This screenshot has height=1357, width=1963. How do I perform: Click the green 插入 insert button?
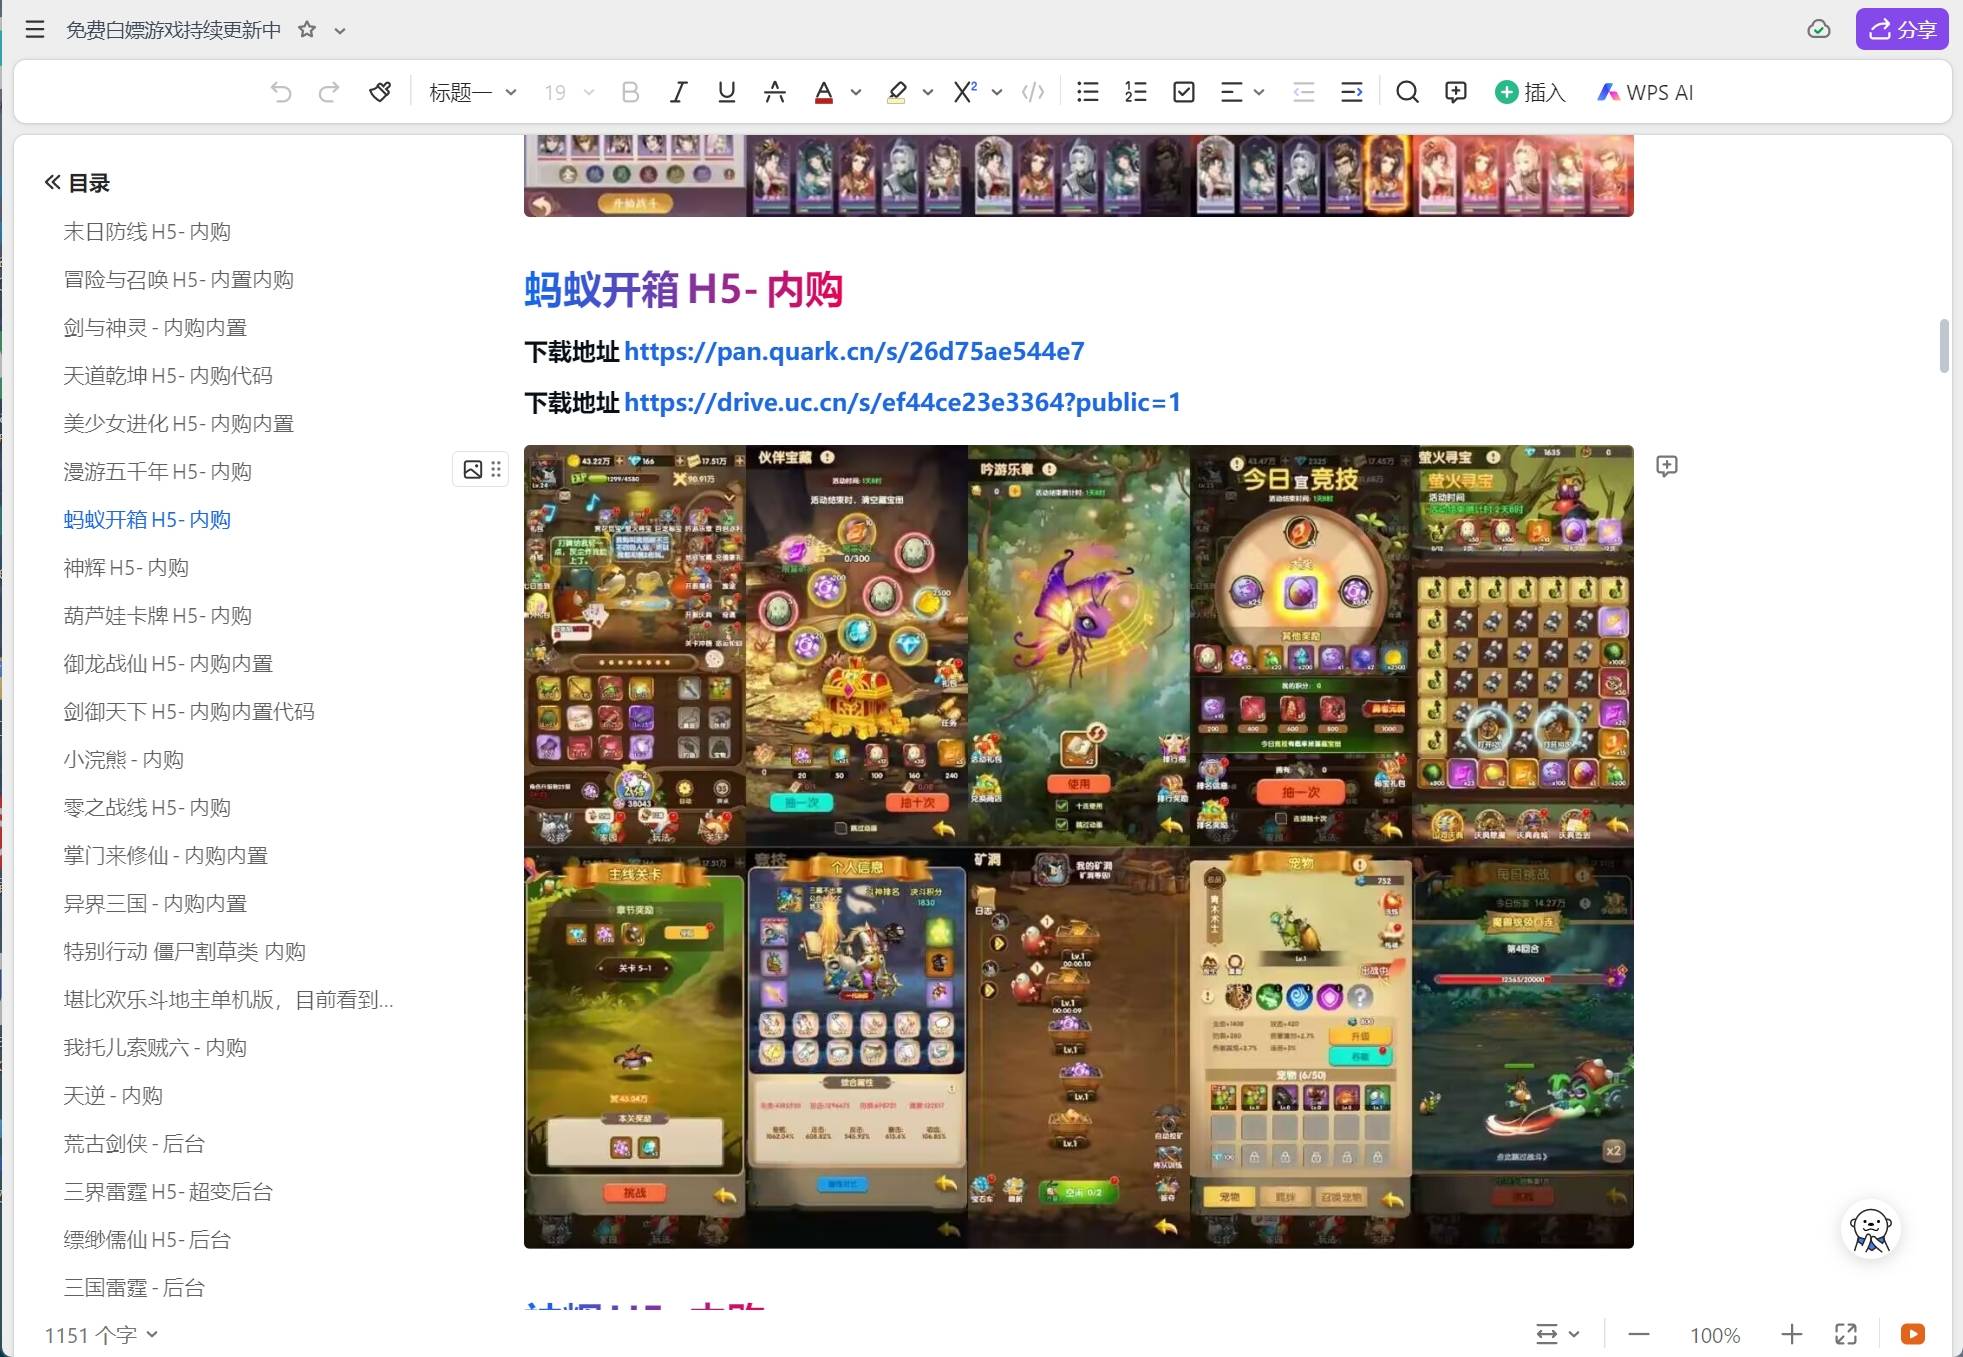point(1530,92)
